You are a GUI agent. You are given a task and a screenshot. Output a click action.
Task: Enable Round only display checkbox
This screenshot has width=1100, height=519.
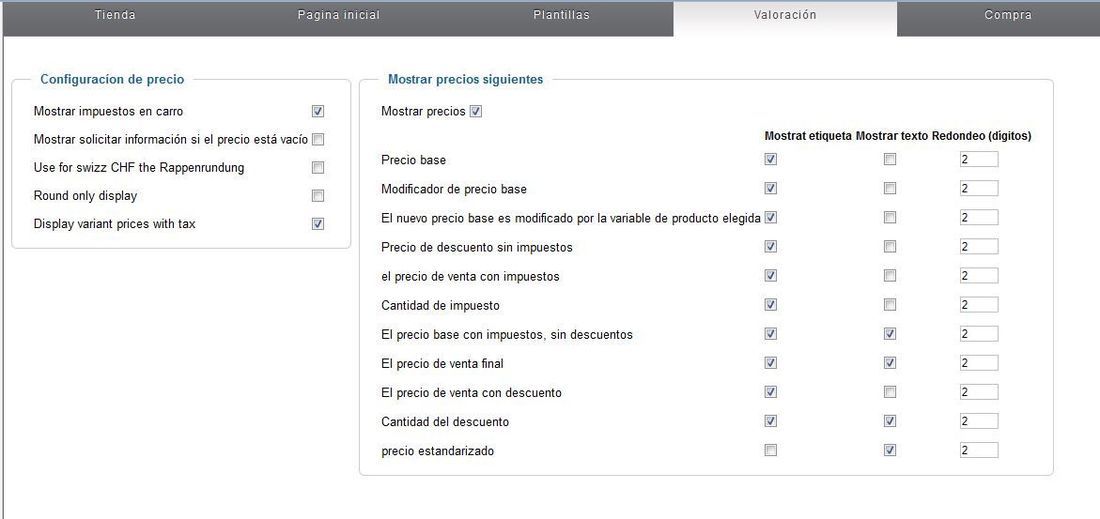point(318,196)
